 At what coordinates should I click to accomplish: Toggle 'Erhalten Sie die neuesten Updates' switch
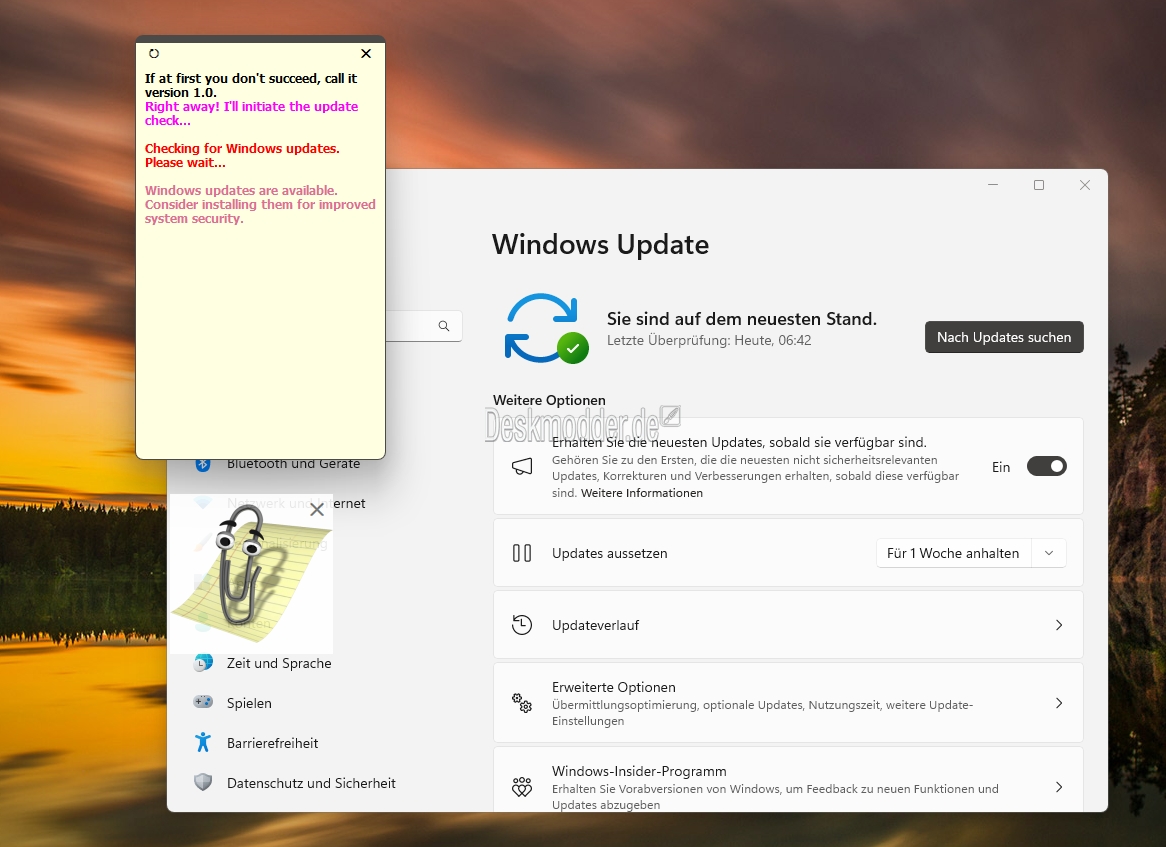1046,466
